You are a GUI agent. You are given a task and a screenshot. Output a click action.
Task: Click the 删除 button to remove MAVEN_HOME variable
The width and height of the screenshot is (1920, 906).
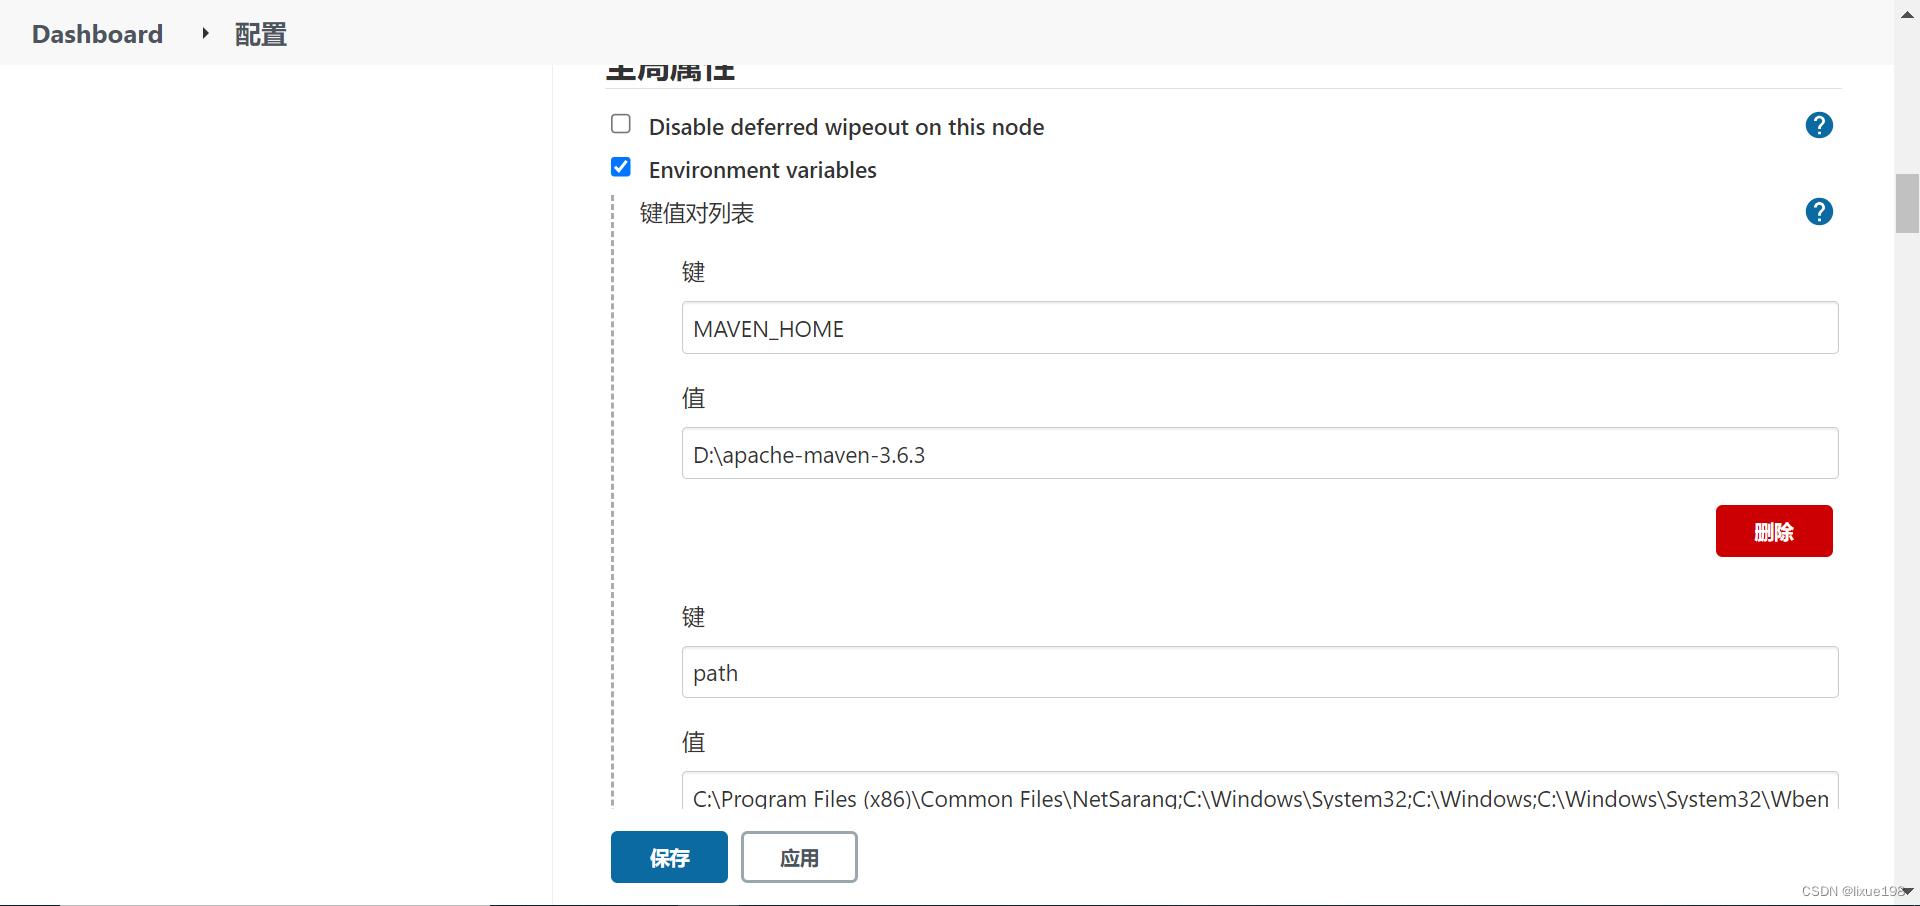1774,531
